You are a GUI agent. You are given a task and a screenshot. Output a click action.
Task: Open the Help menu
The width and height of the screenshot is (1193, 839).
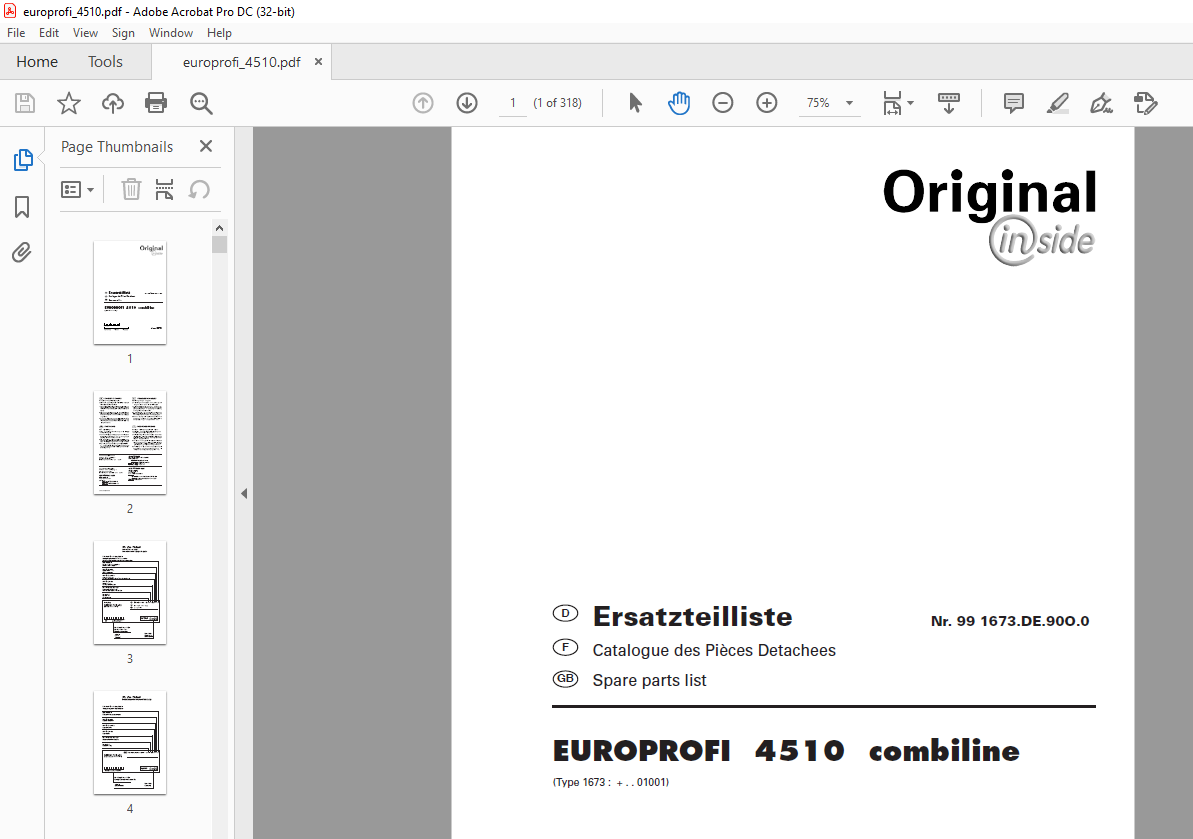(x=219, y=33)
